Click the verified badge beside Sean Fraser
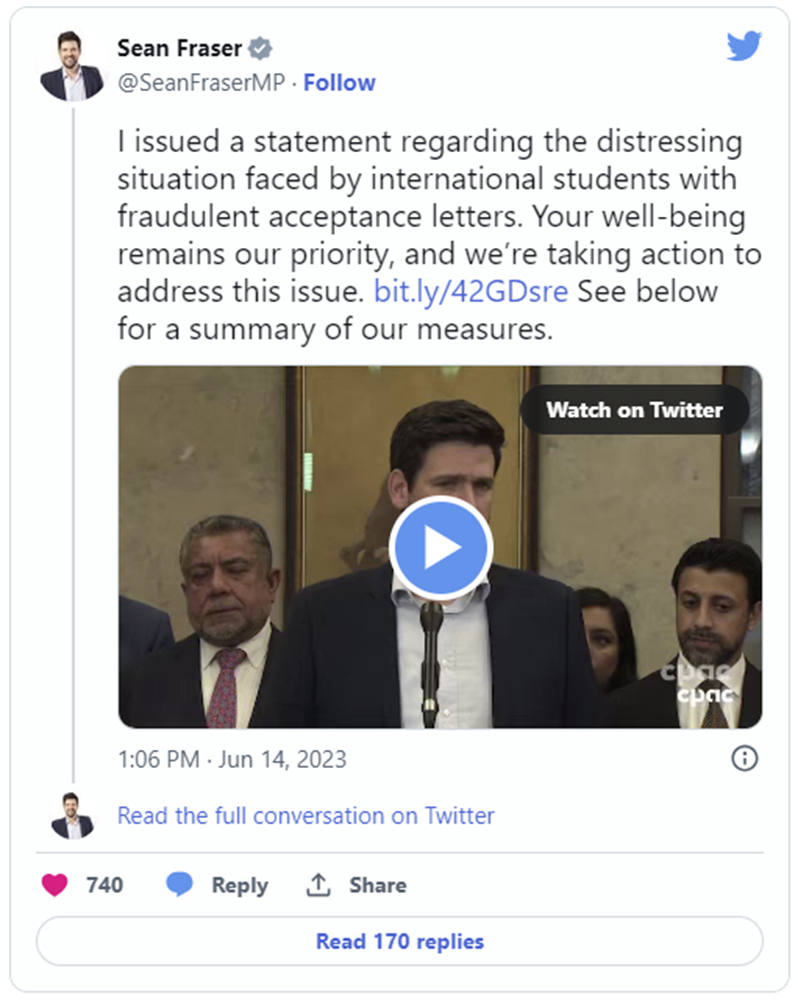This screenshot has height=1002, width=798. [x=260, y=48]
